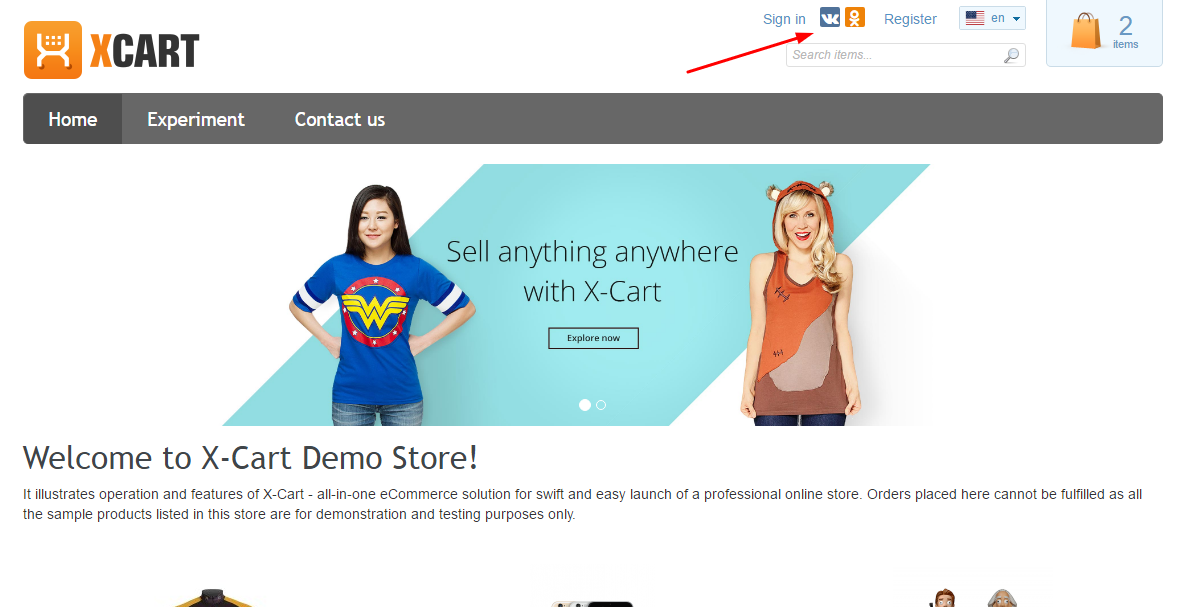The image size is (1184, 607).
Task: Click the Sign in link
Action: click(x=784, y=19)
